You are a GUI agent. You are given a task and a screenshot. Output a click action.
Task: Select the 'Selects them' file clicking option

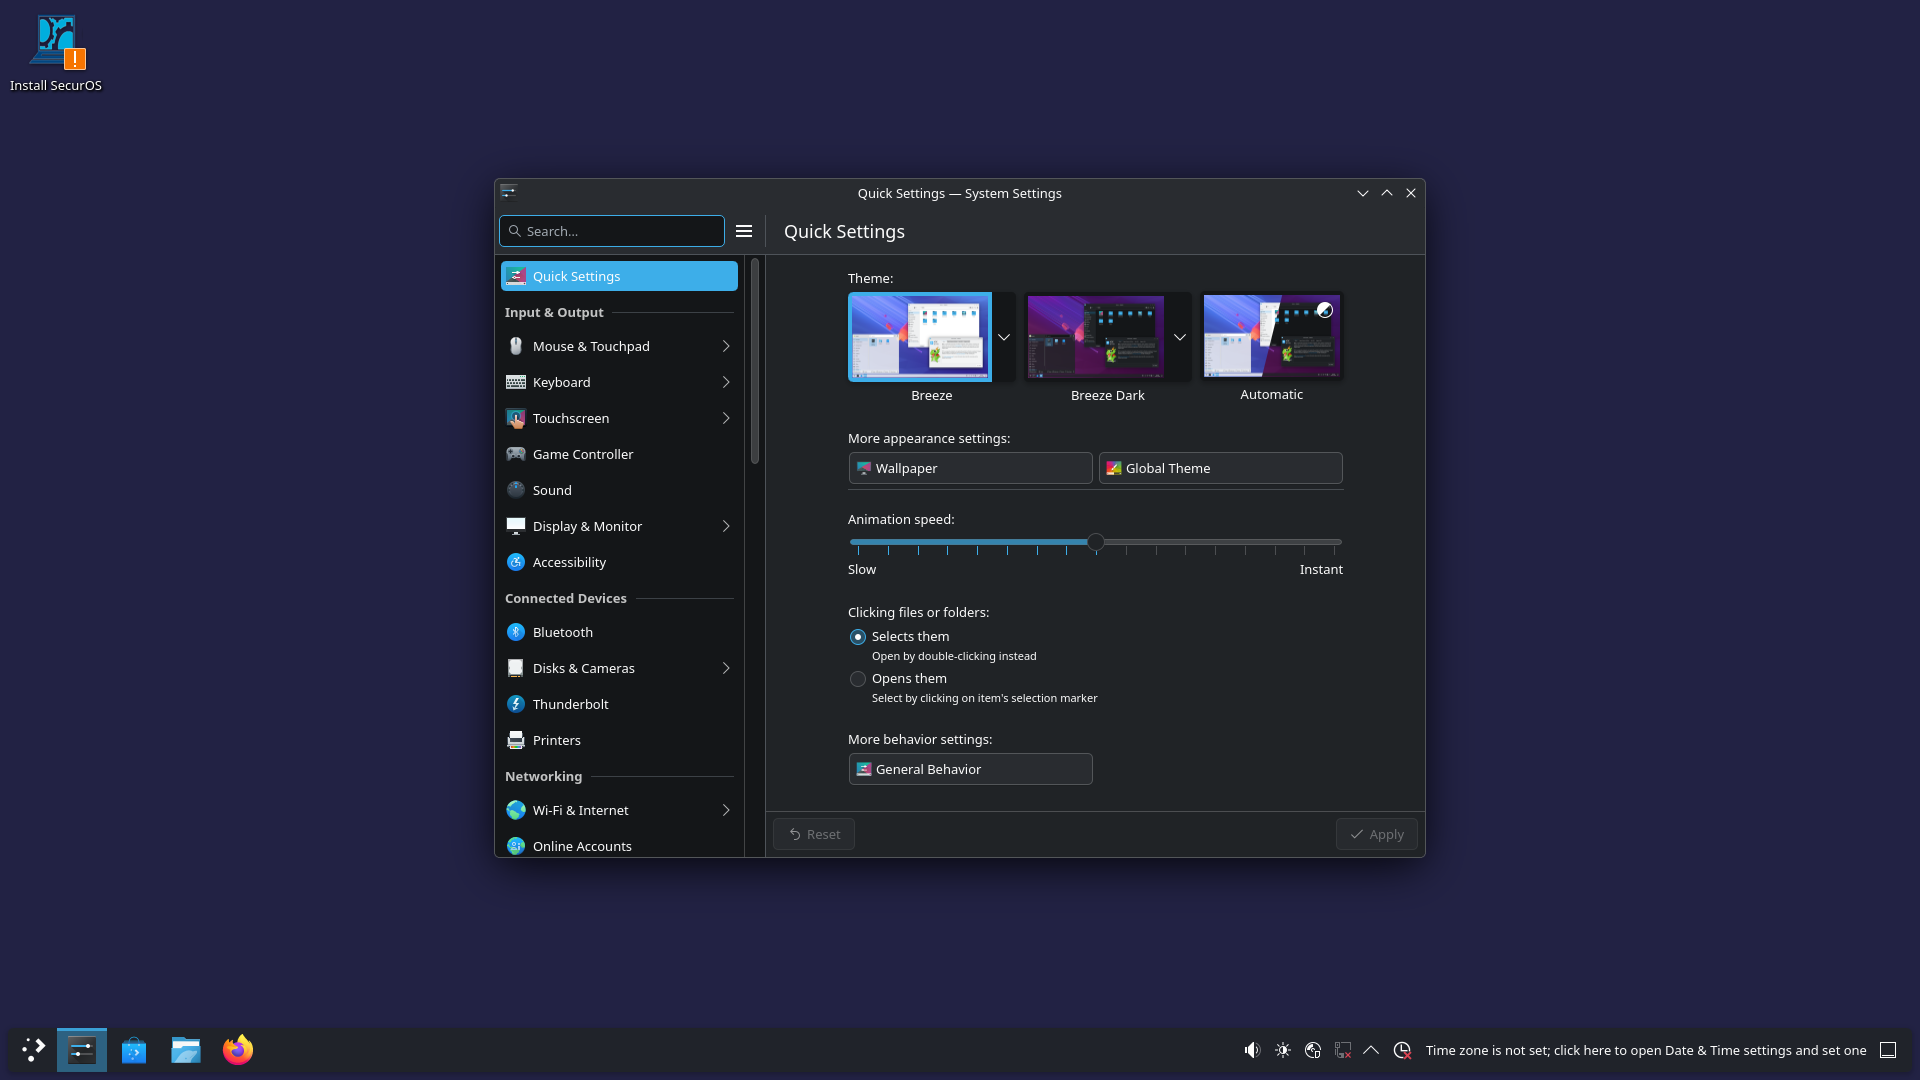(858, 637)
